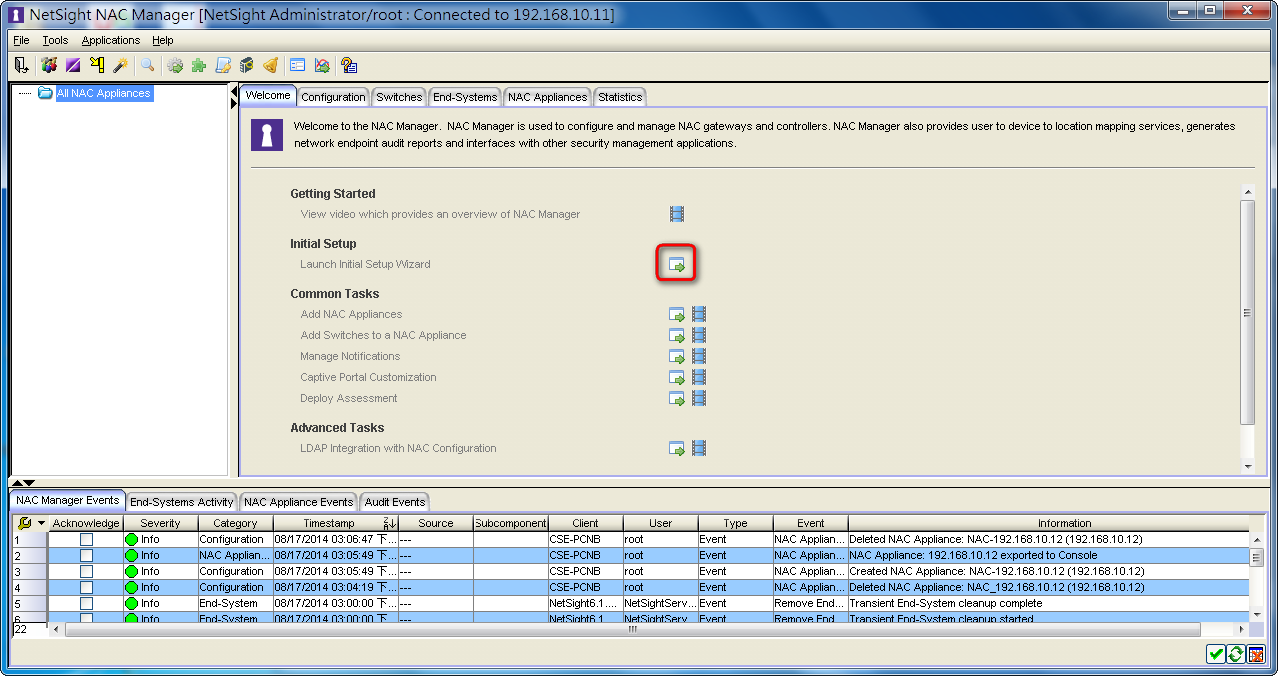Click launch icon for LDAP Integration task
The height and width of the screenshot is (676, 1278).
[677, 448]
